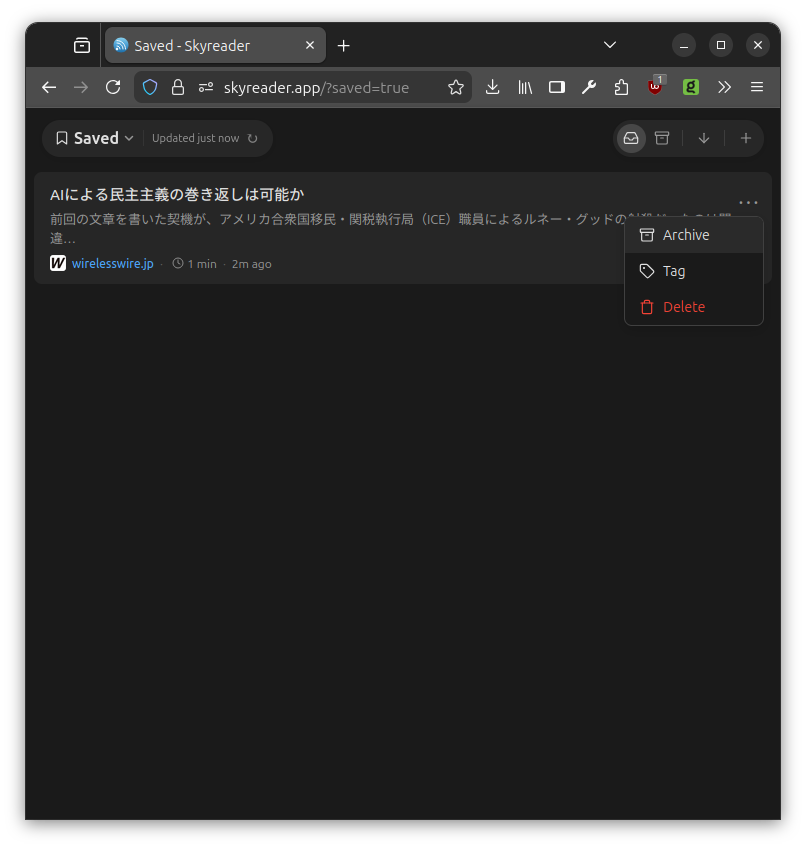Image resolution: width=806 pixels, height=848 pixels.
Task: Bookmark this page with the star icon
Action: coord(456,87)
